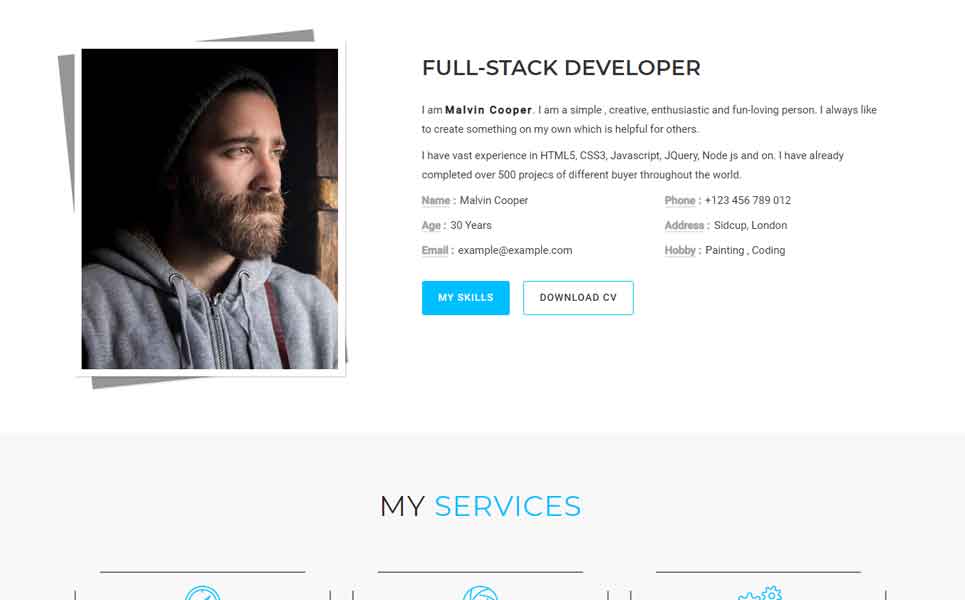The height and width of the screenshot is (600, 965).
Task: Click the FULL-STACK DEVELOPER heading
Action: coord(561,68)
